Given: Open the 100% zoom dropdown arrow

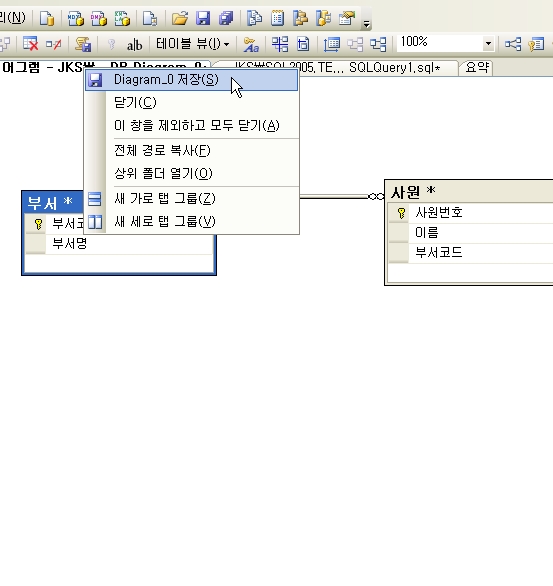Looking at the screenshot, I should coord(488,44).
